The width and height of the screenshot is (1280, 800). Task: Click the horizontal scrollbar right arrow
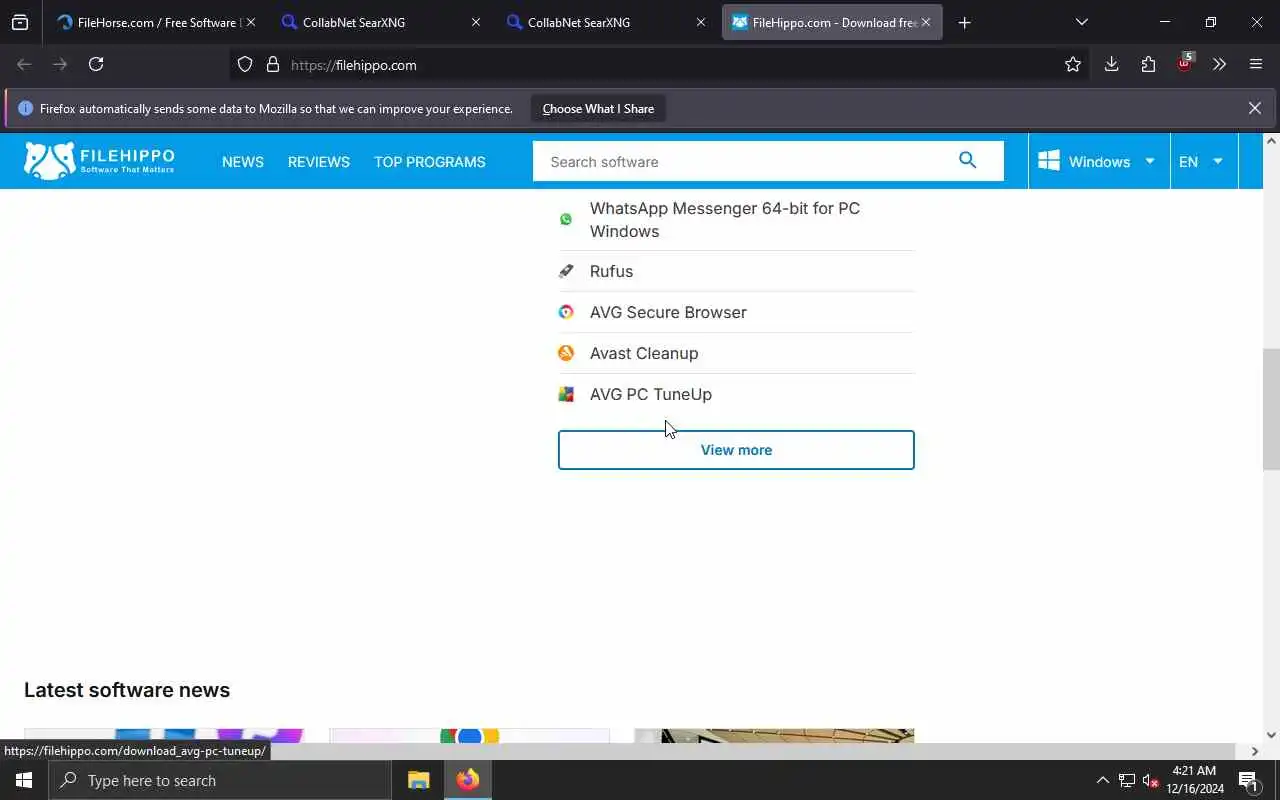[1254, 751]
